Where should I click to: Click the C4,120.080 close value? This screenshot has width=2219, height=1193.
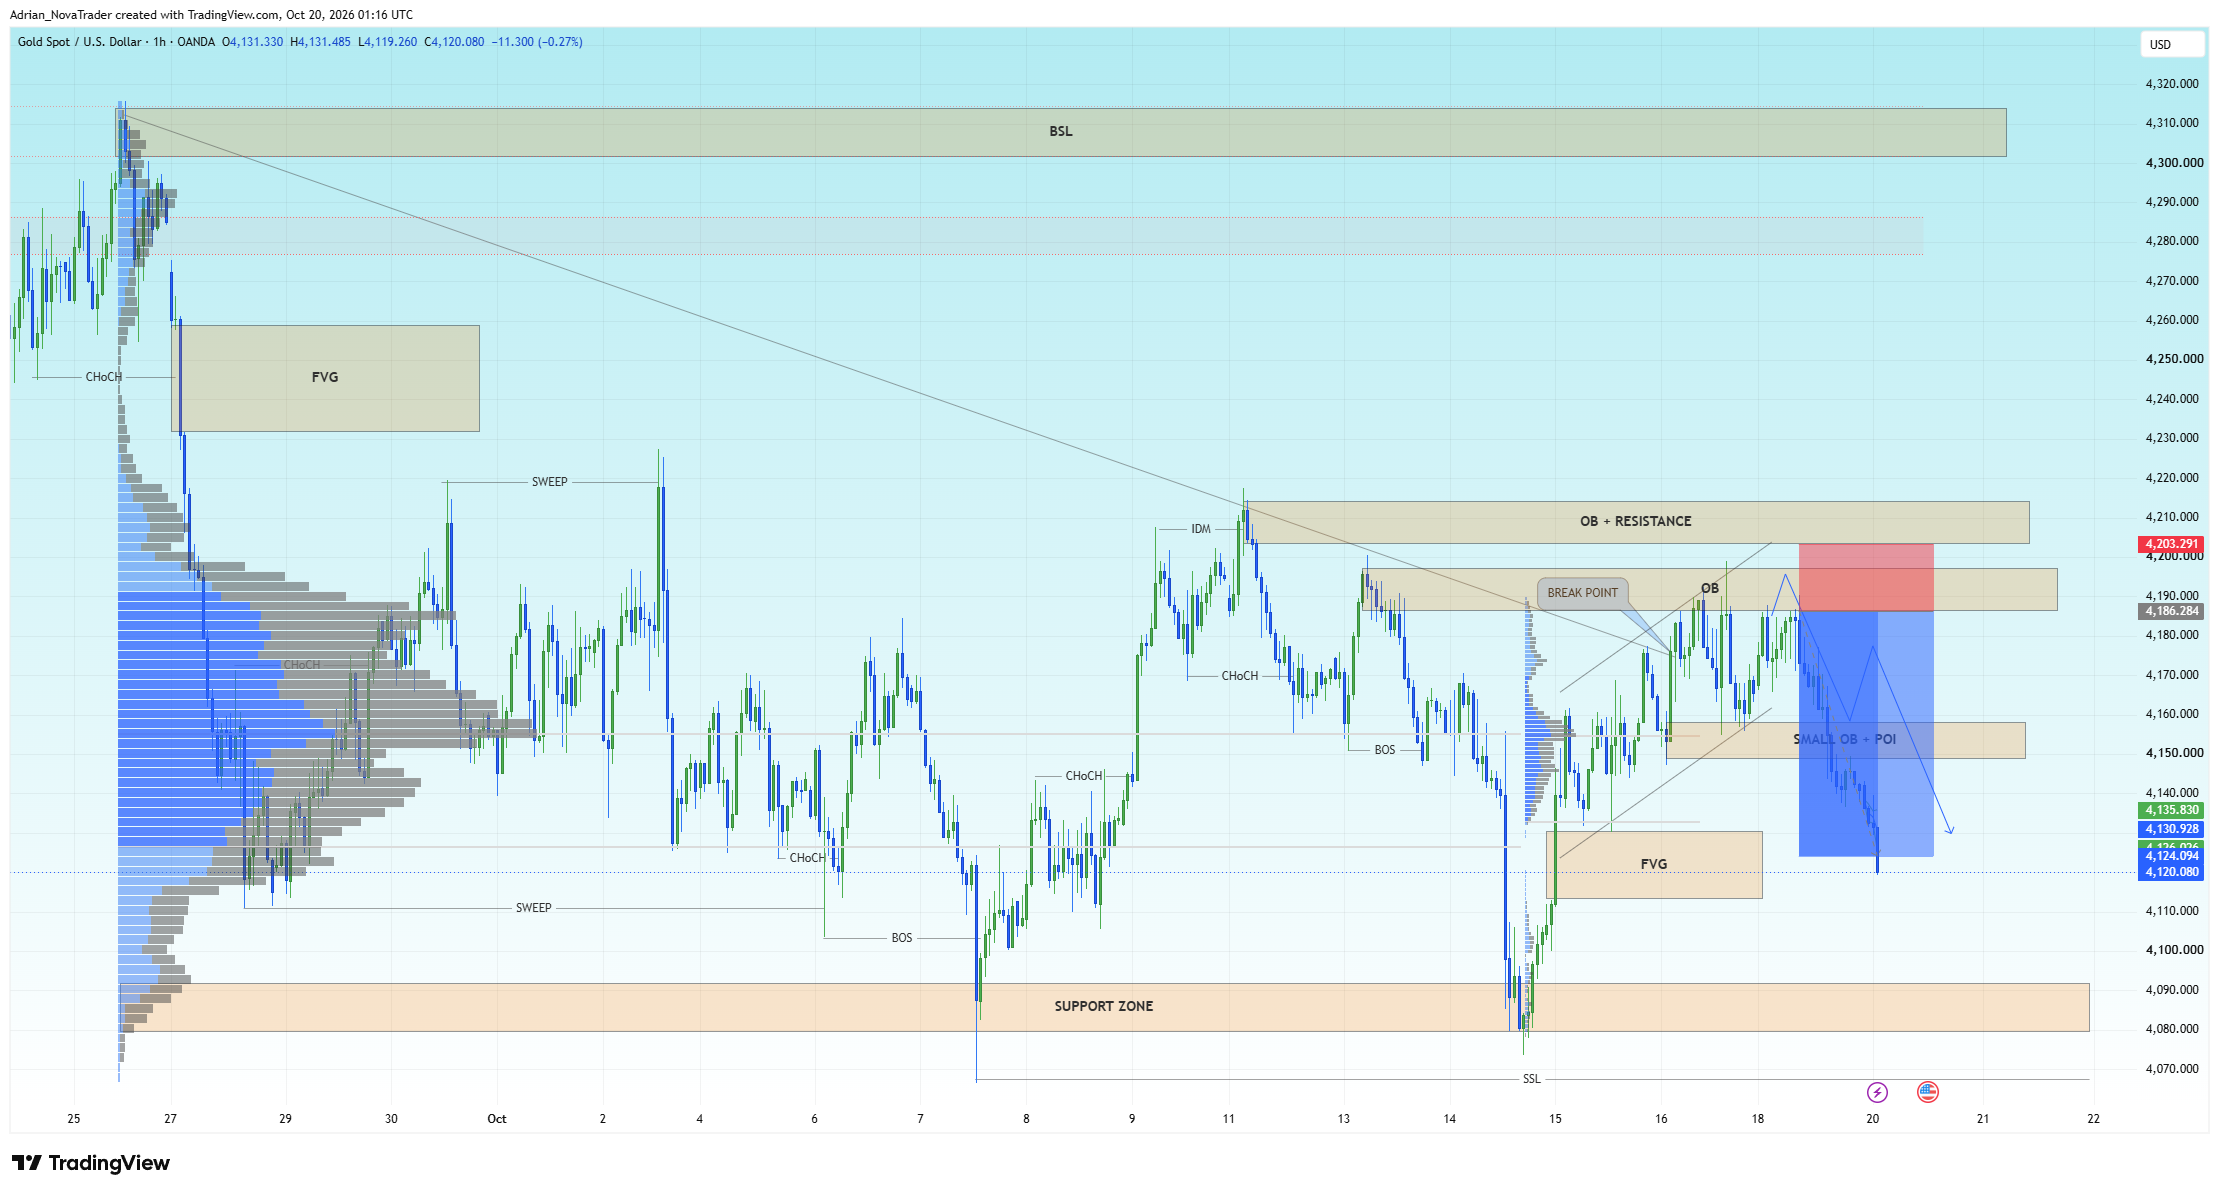pos(454,42)
